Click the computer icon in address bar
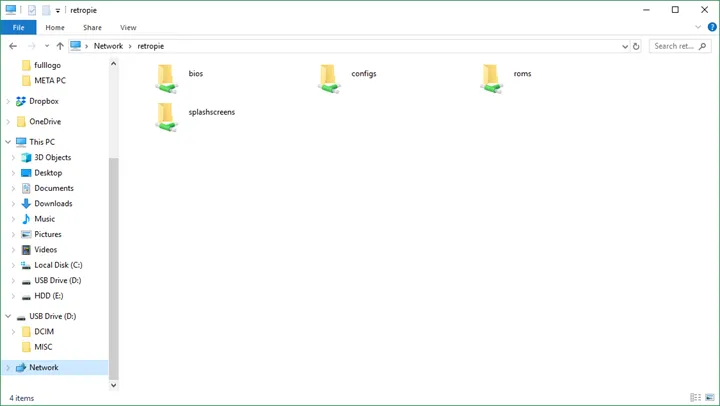 pyautogui.click(x=76, y=45)
